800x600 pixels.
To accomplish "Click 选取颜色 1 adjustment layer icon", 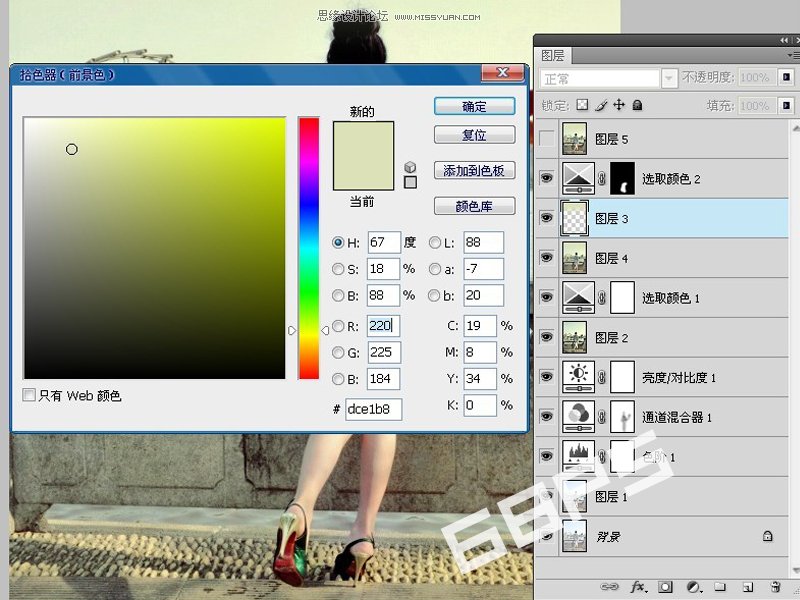I will pos(579,297).
